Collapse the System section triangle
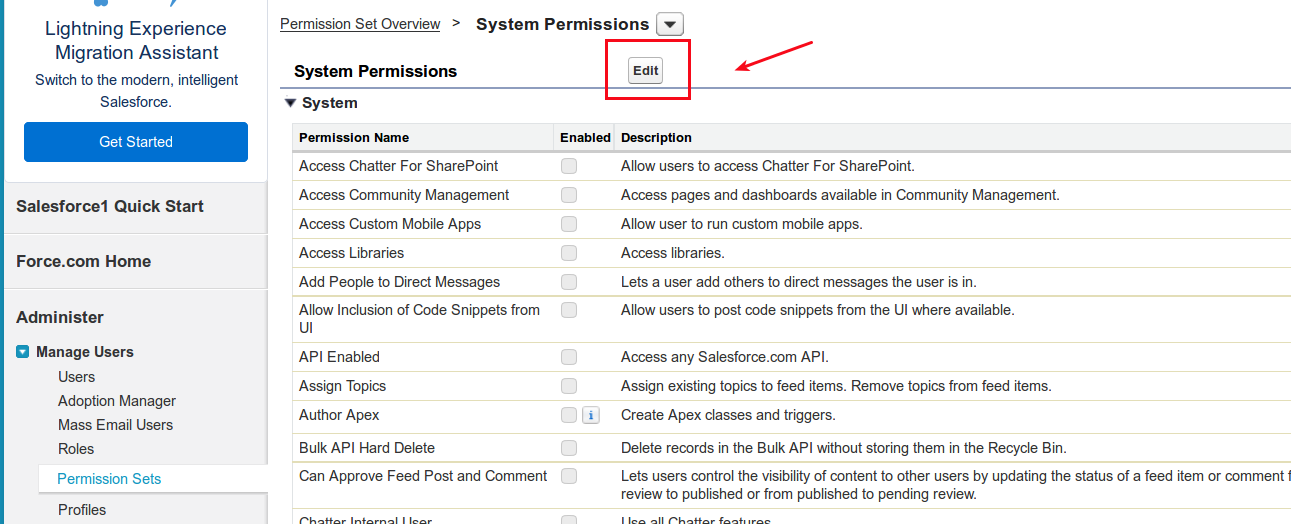1291x524 pixels. click(291, 102)
